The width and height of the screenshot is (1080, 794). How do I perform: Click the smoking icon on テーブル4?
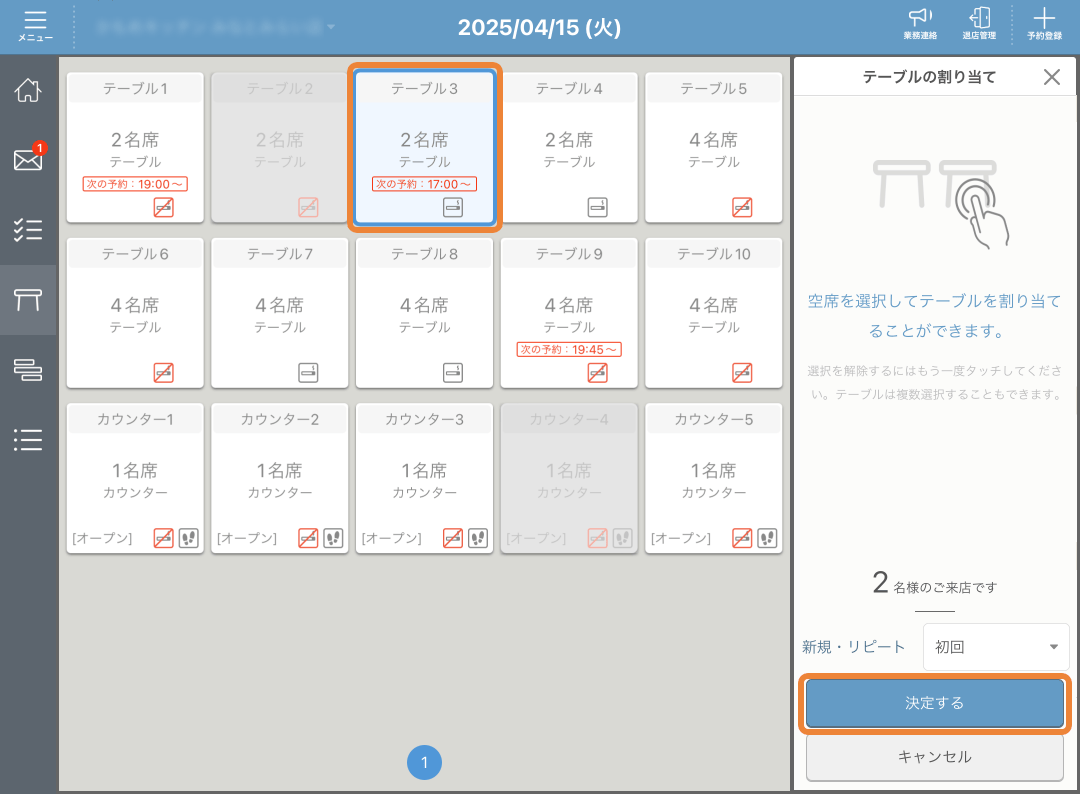pyautogui.click(x=597, y=207)
